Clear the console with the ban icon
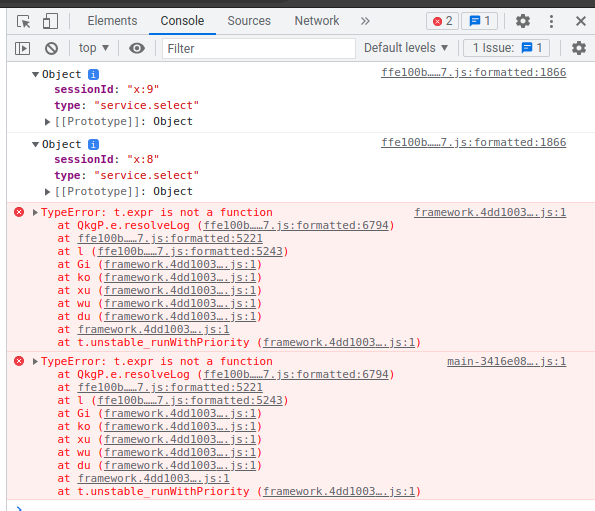 click(51, 49)
